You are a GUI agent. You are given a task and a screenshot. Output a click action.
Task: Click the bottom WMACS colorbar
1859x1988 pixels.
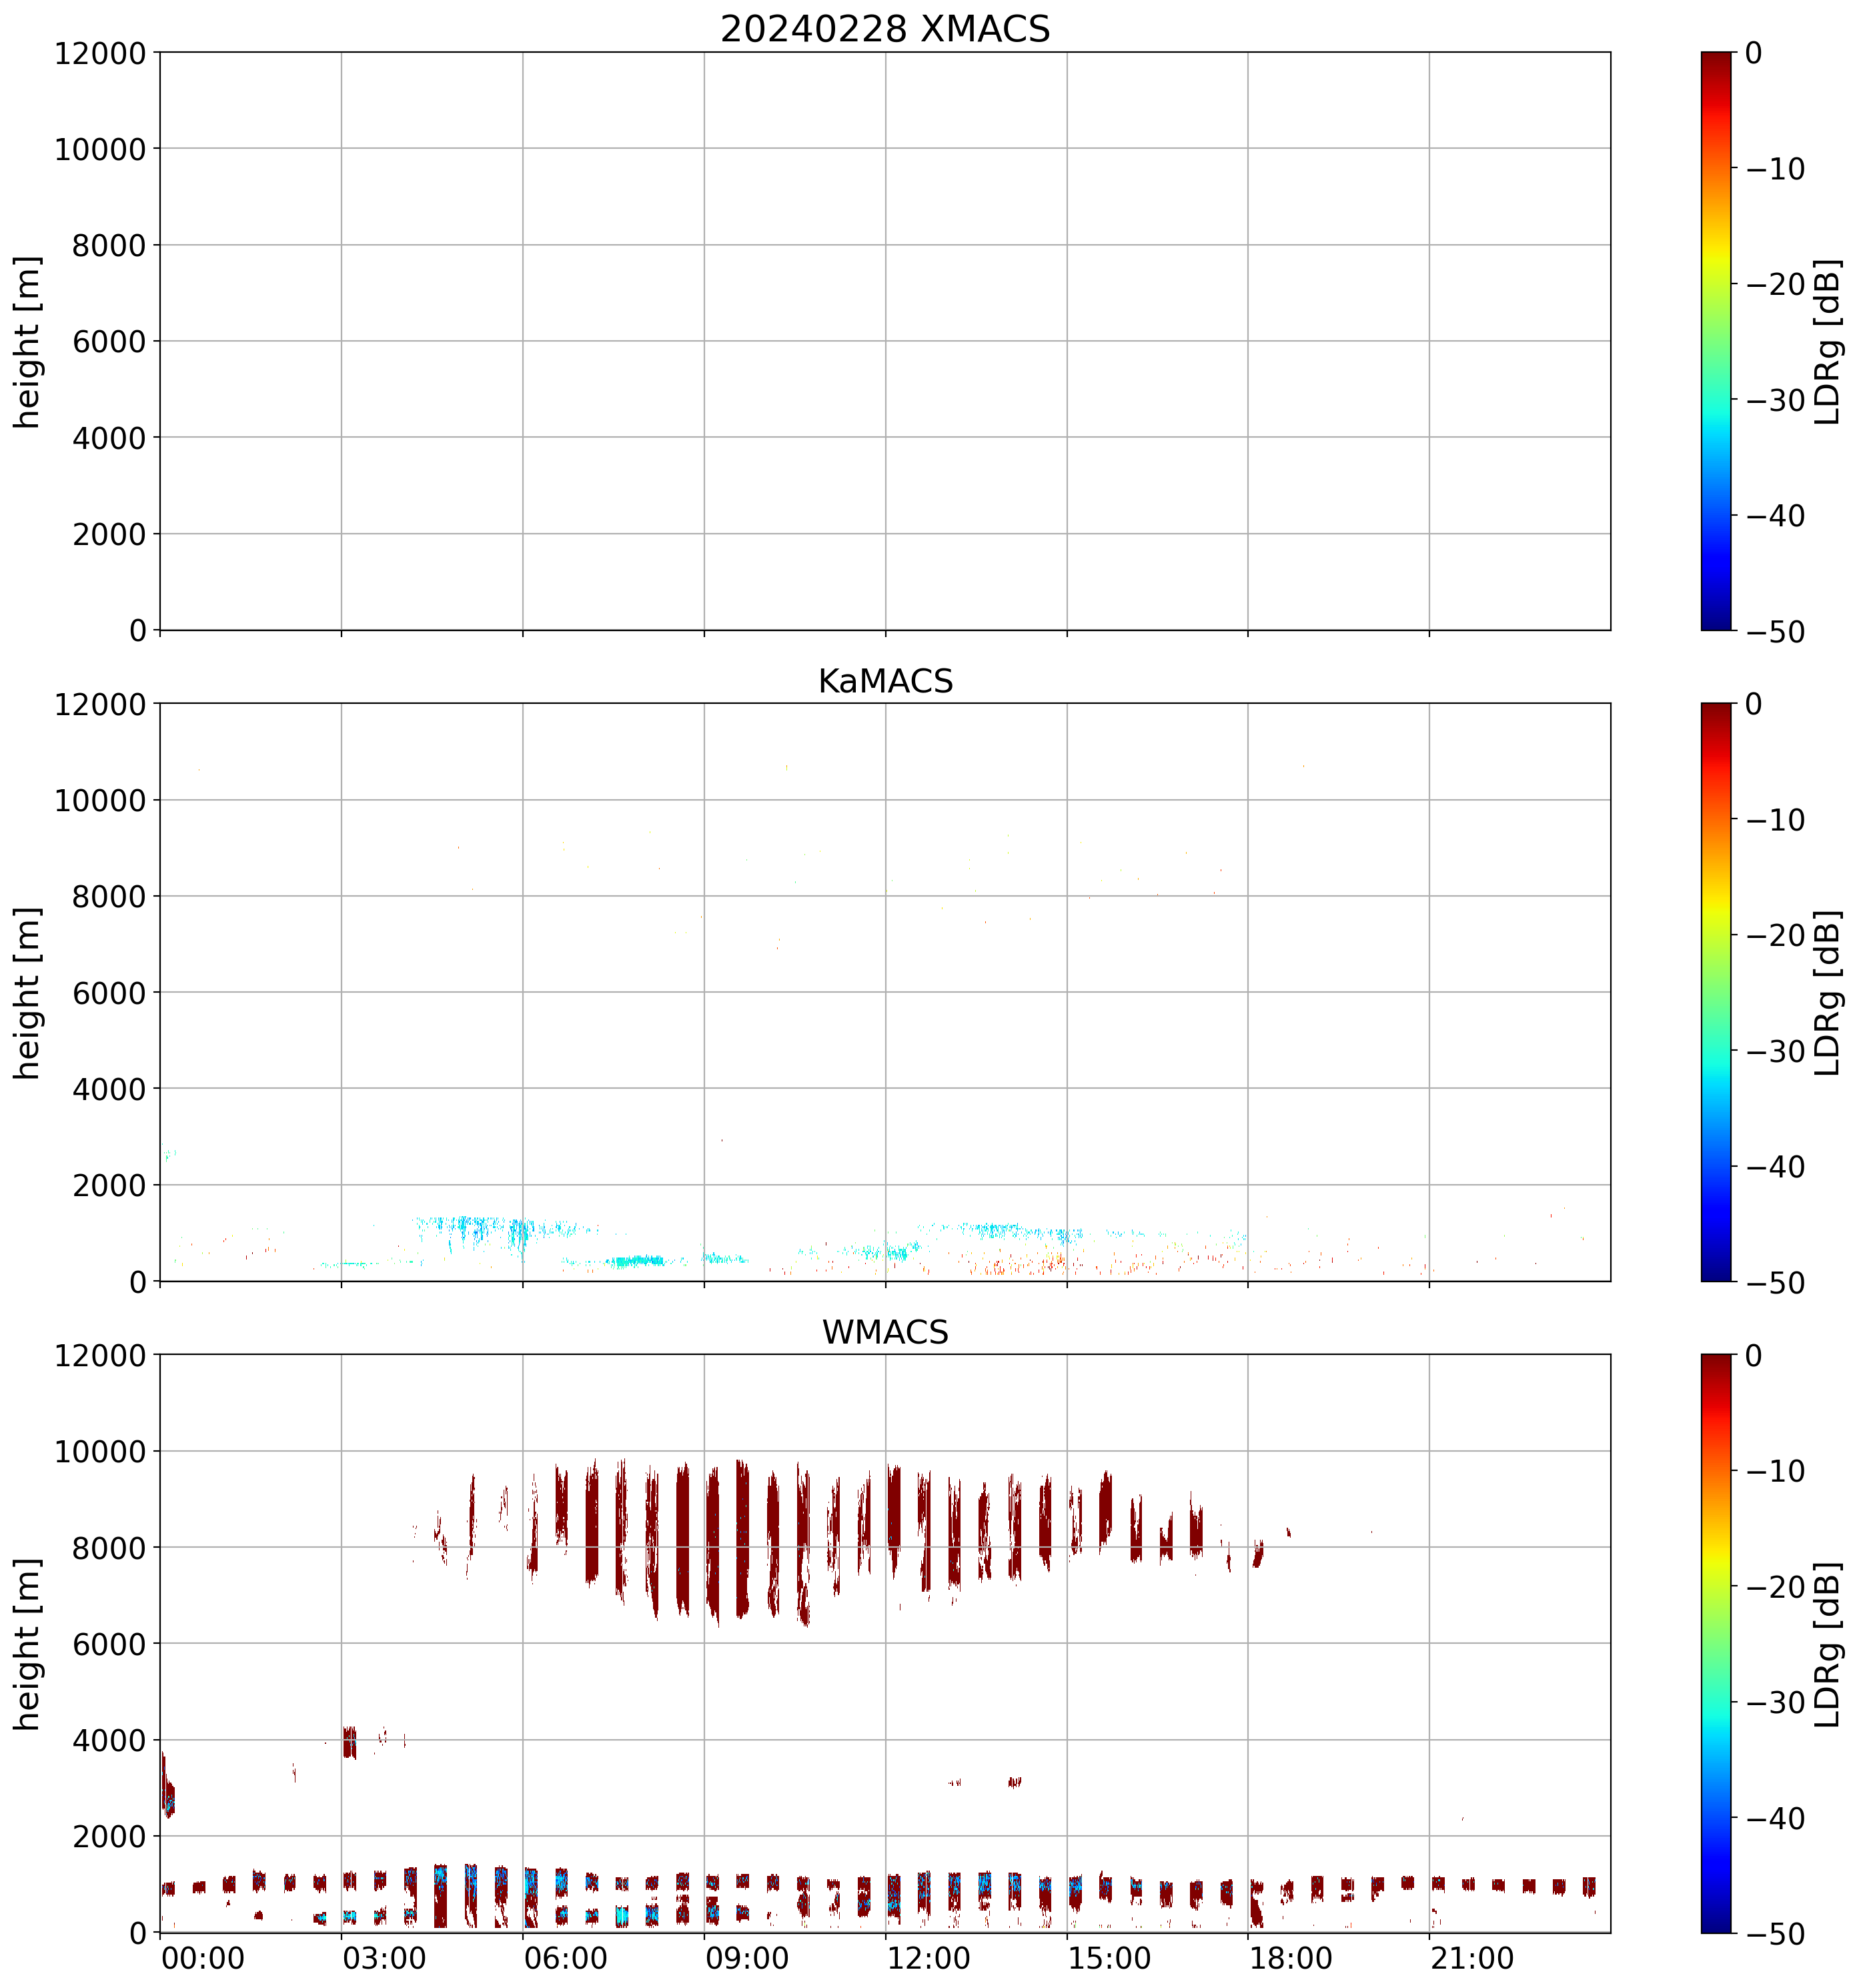pos(1715,1643)
